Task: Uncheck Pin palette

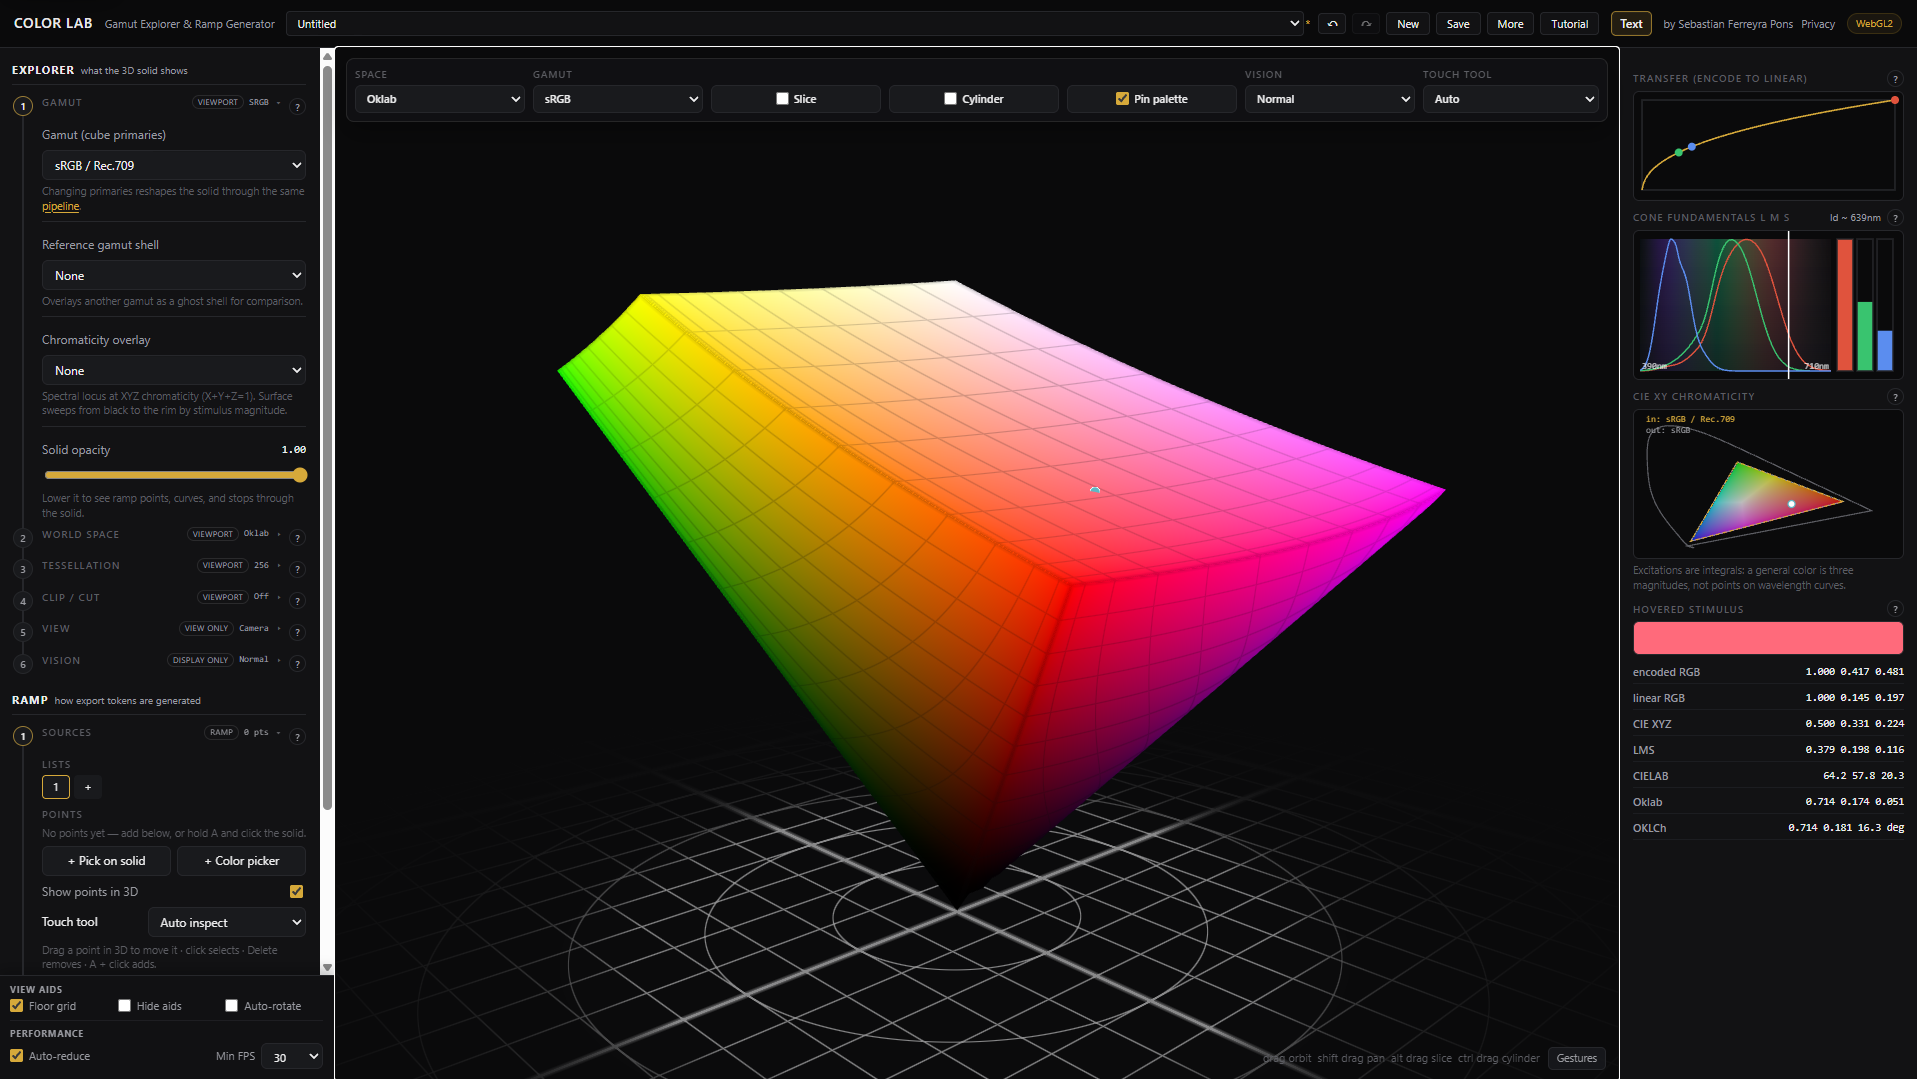Action: [1122, 99]
